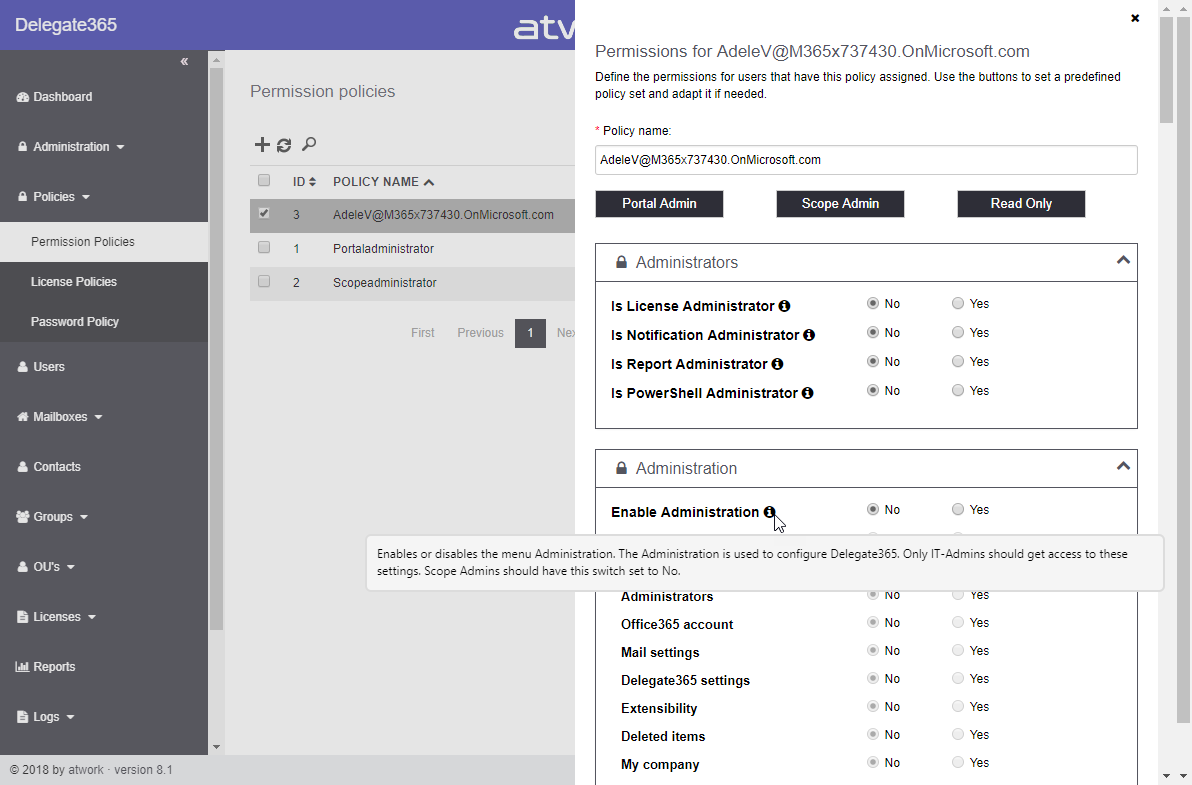Set Office365 account to Yes

pyautogui.click(x=958, y=622)
